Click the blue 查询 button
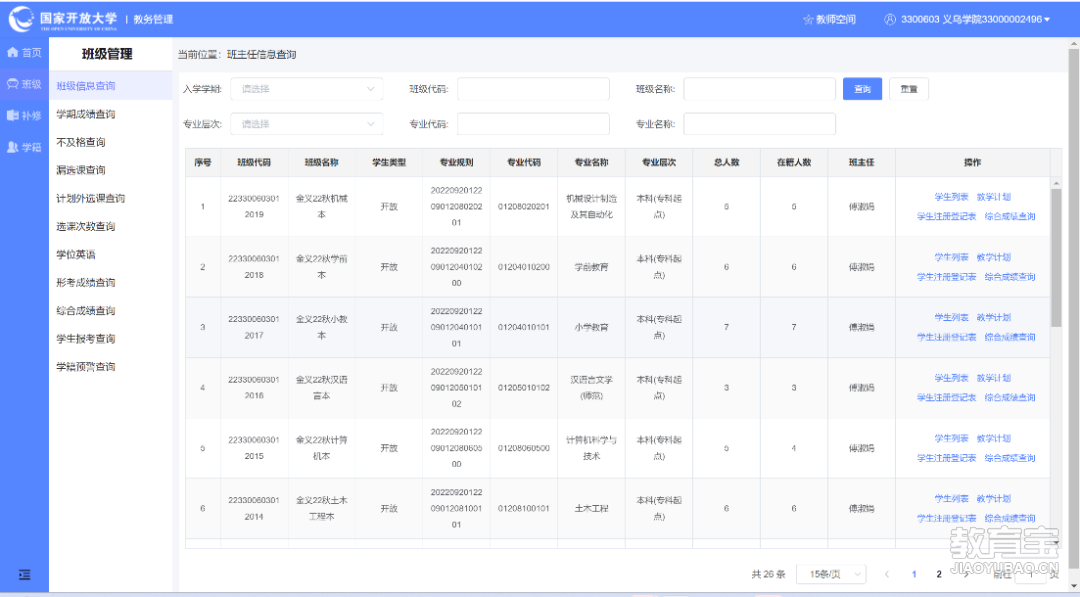The height and width of the screenshot is (597, 1080). coord(862,89)
